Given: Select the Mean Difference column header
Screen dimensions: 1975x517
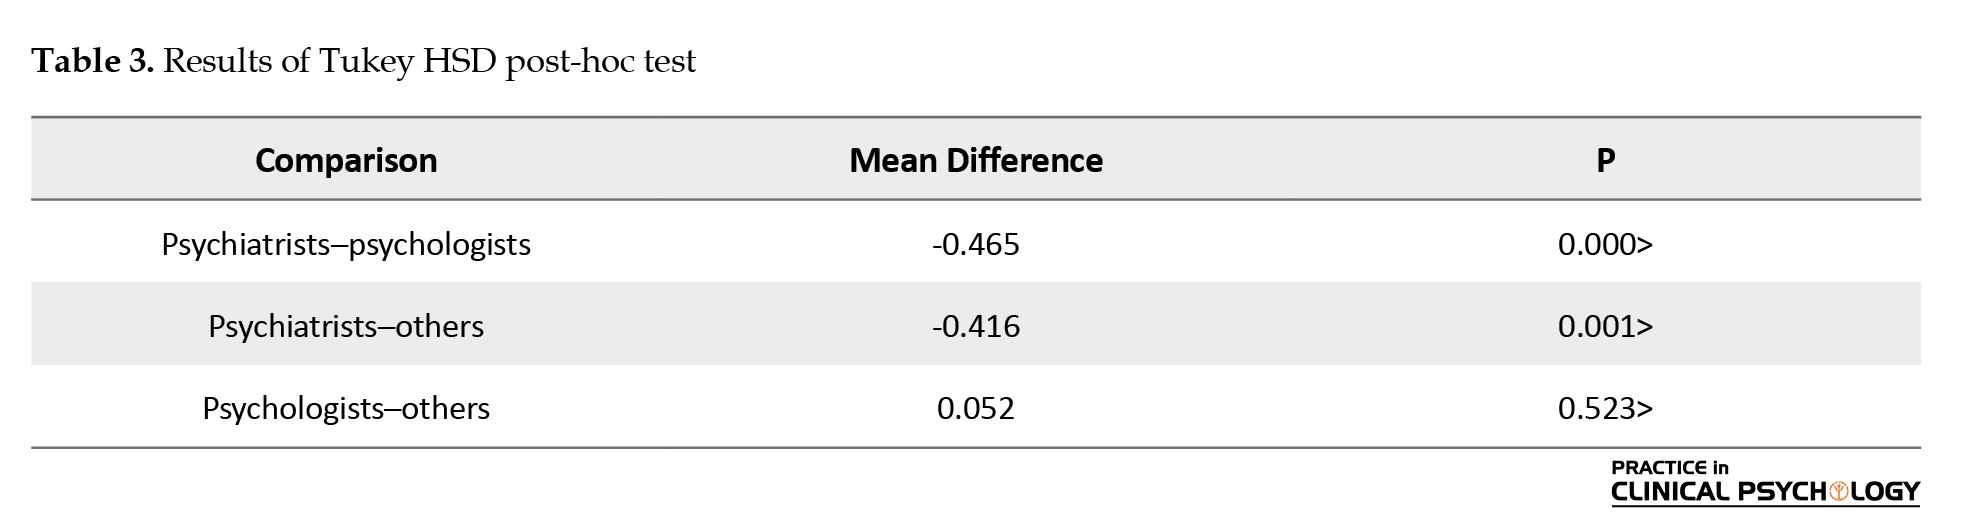Looking at the screenshot, I should tap(976, 160).
